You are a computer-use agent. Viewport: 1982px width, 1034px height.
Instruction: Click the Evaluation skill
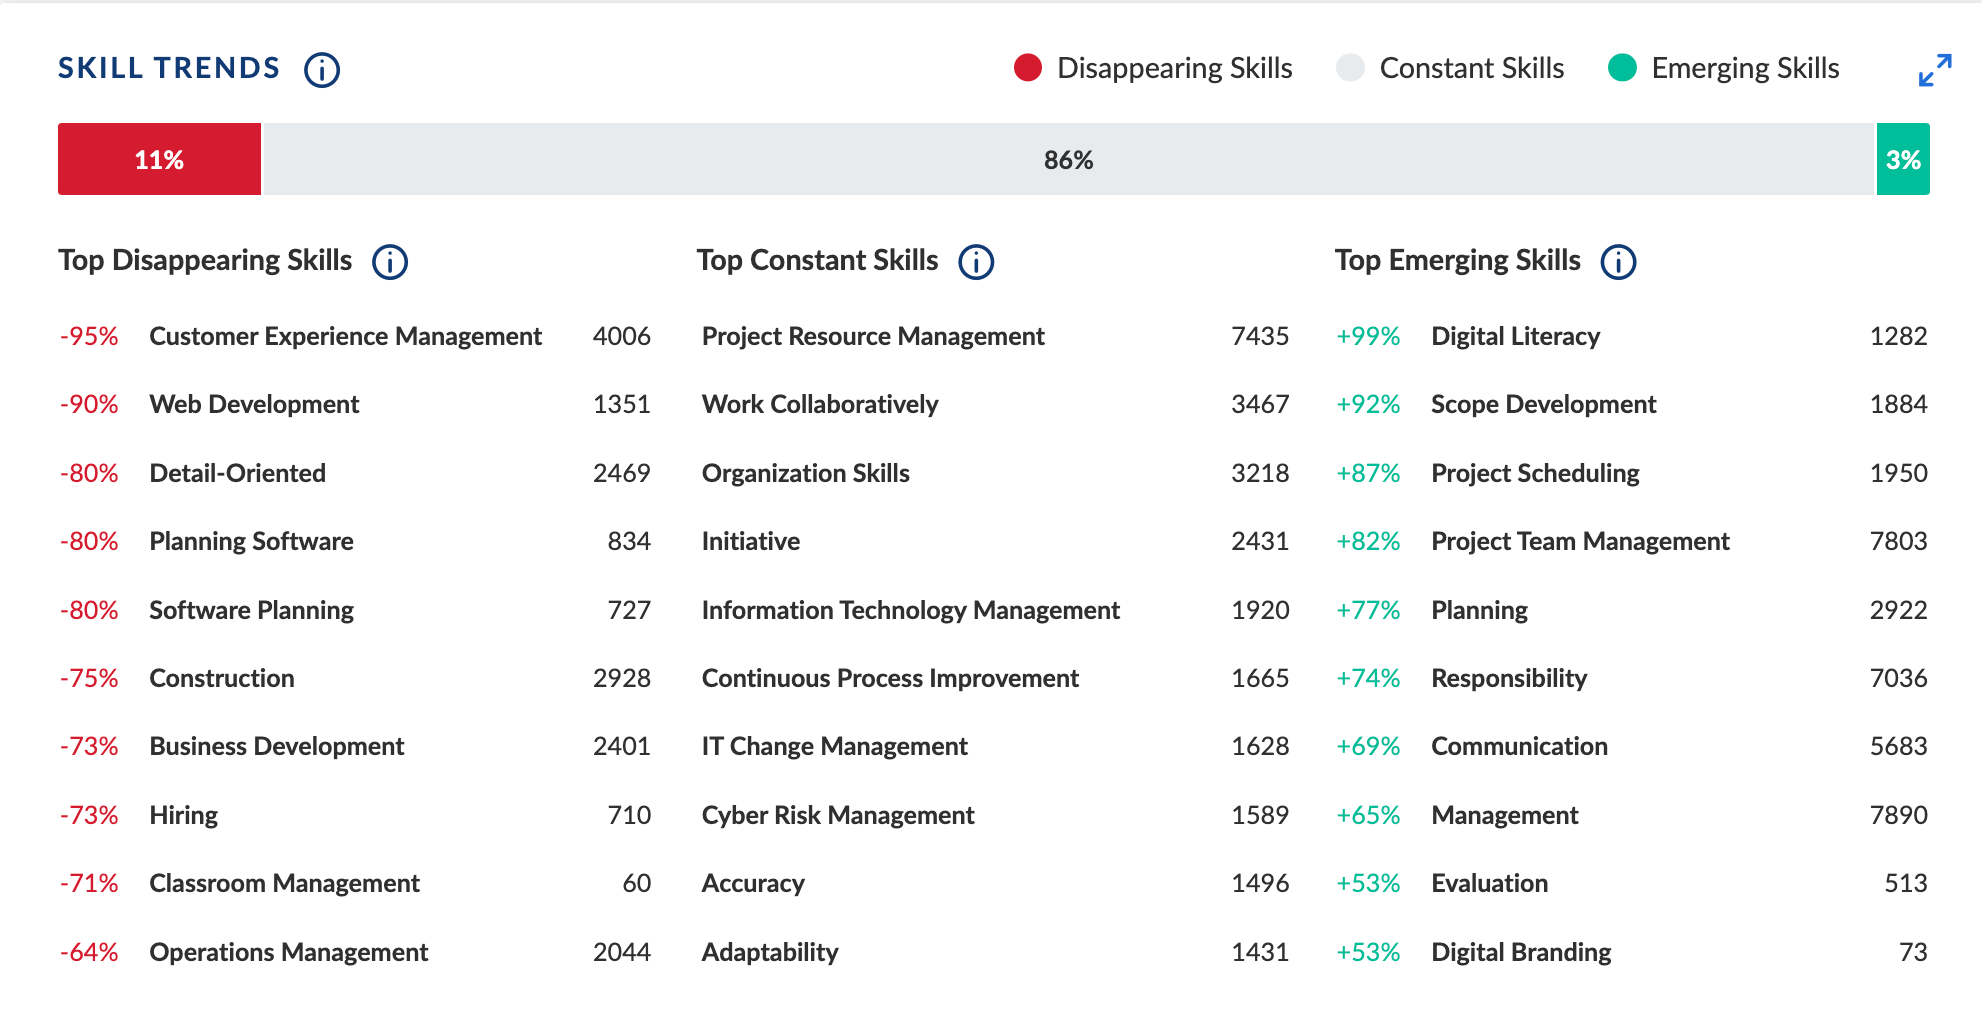point(1489,883)
